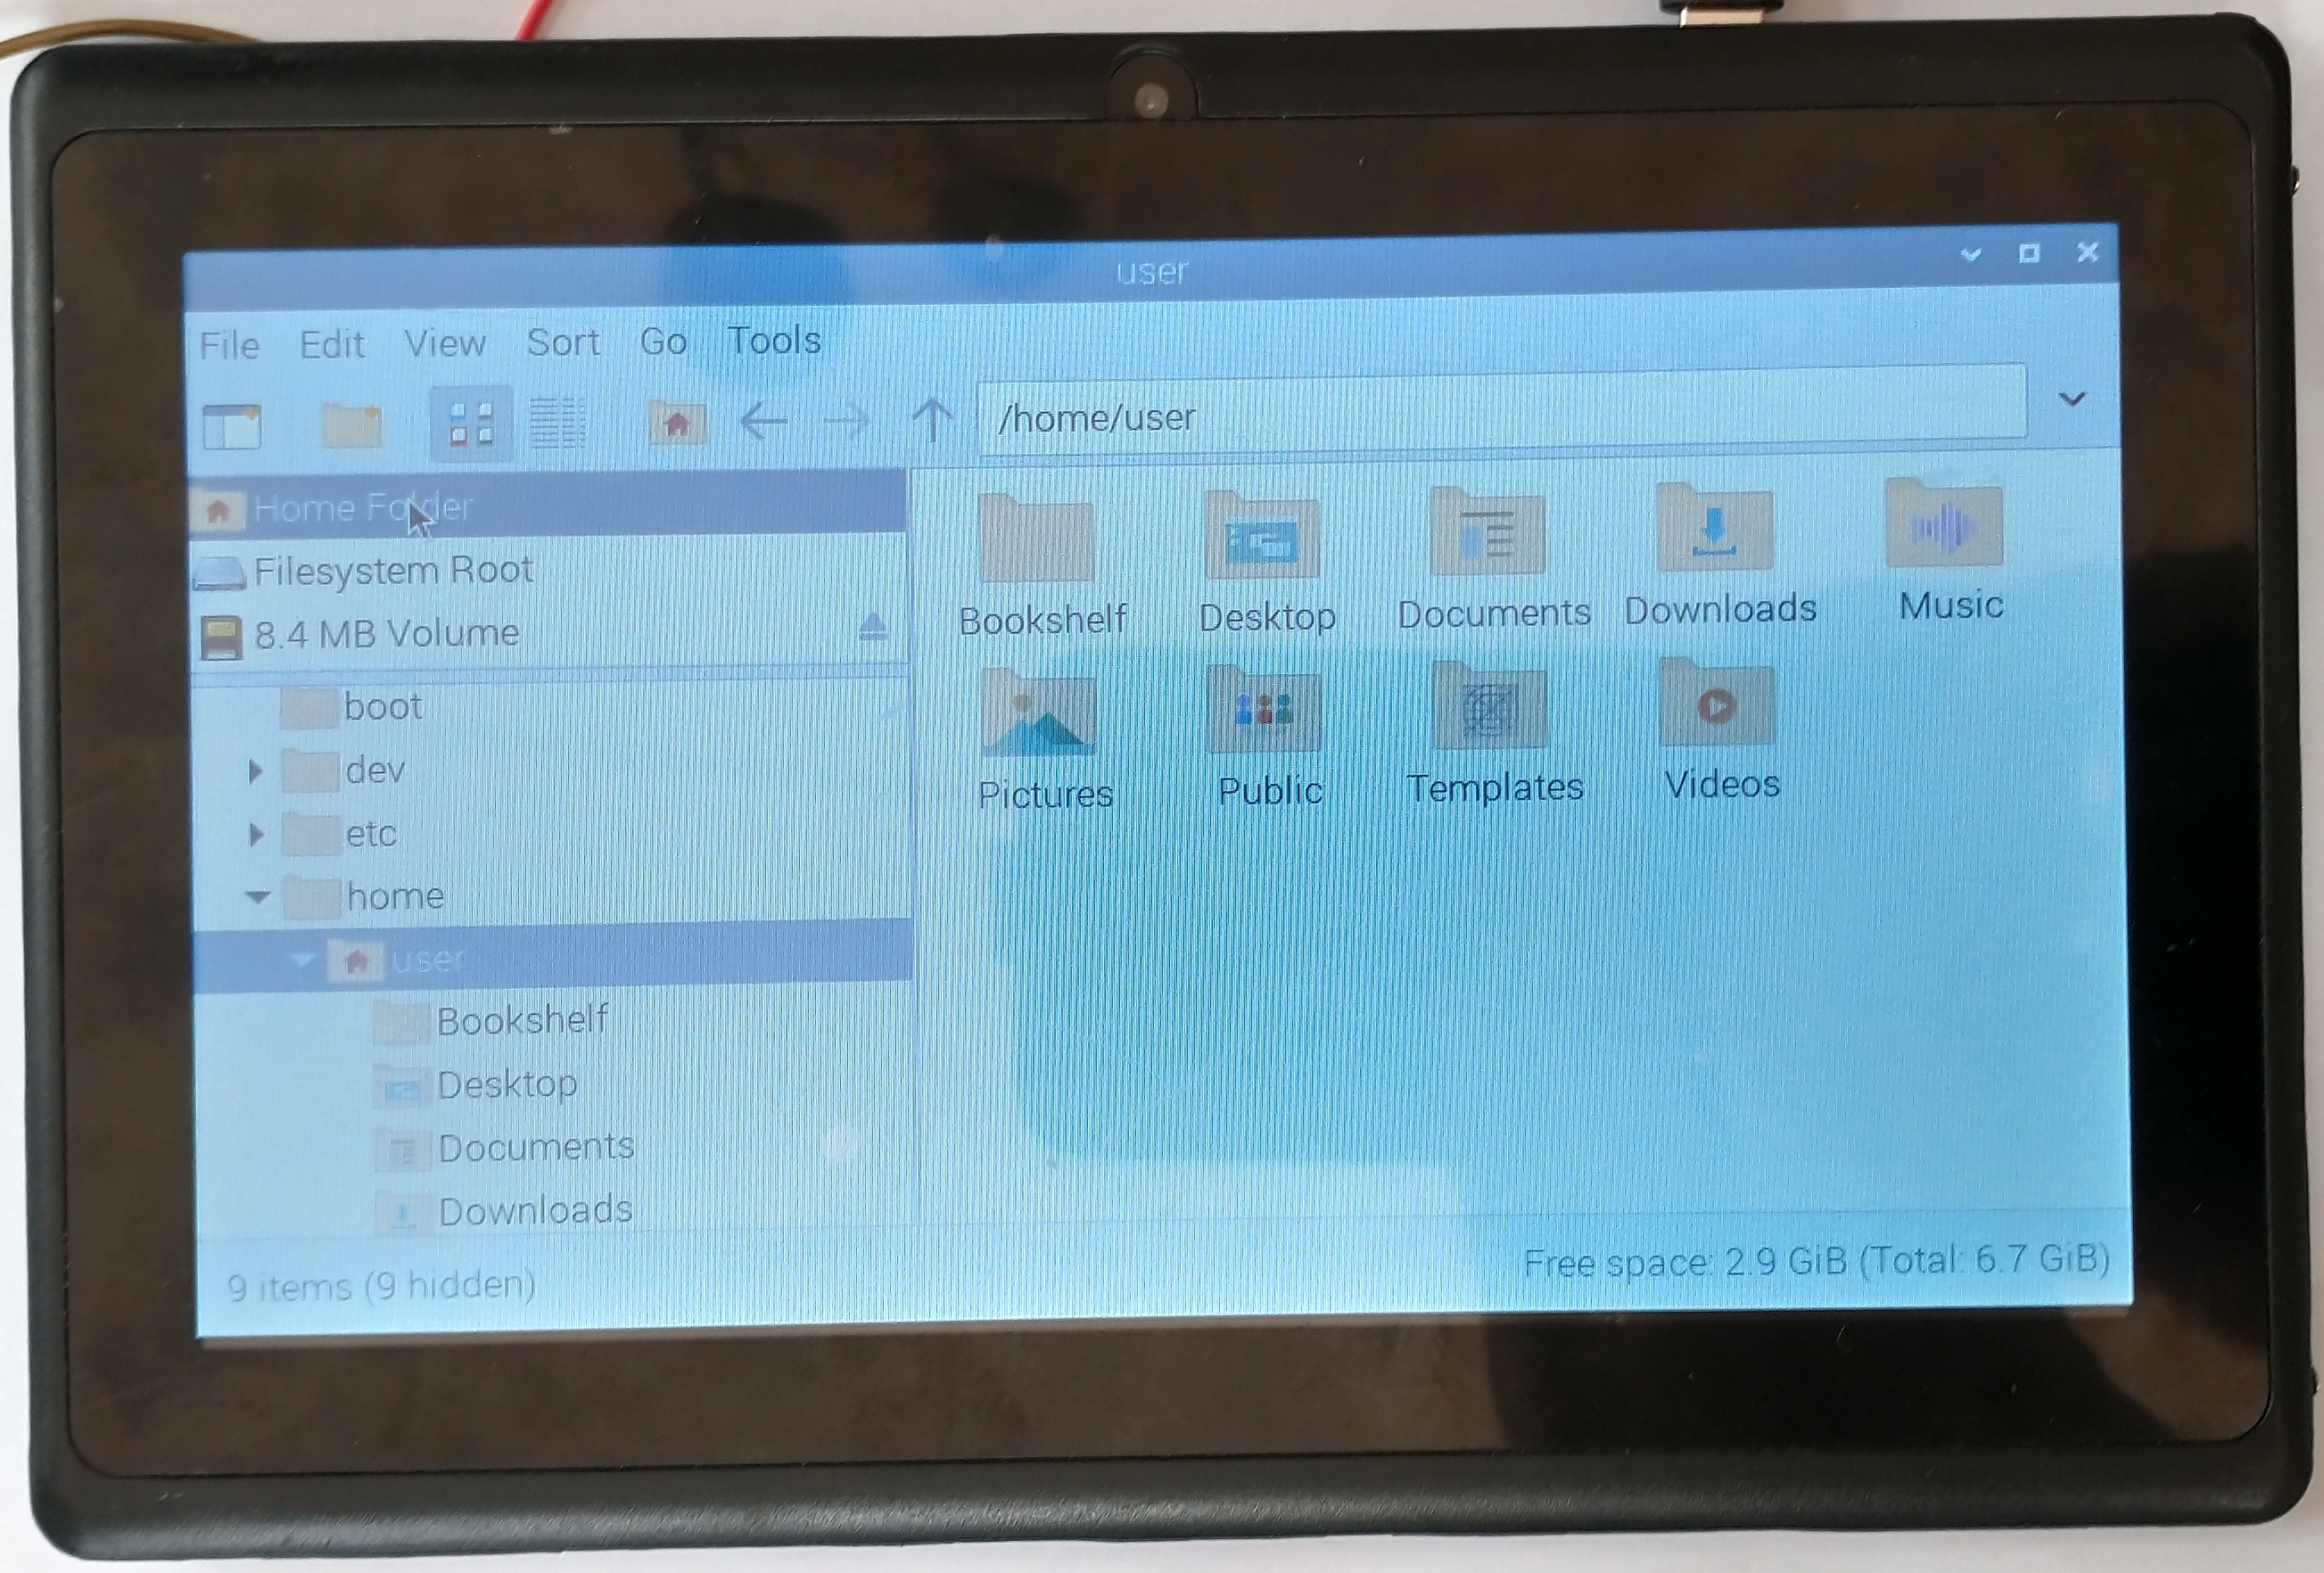Expand the etc directory in sidebar
This screenshot has height=1573, width=2324.
[x=258, y=834]
